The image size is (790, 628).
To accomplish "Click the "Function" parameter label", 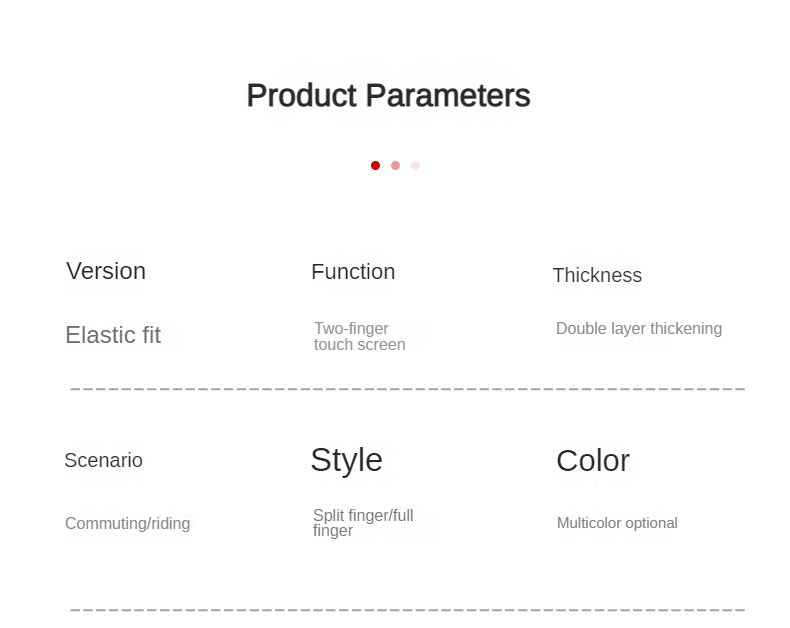I will (353, 272).
